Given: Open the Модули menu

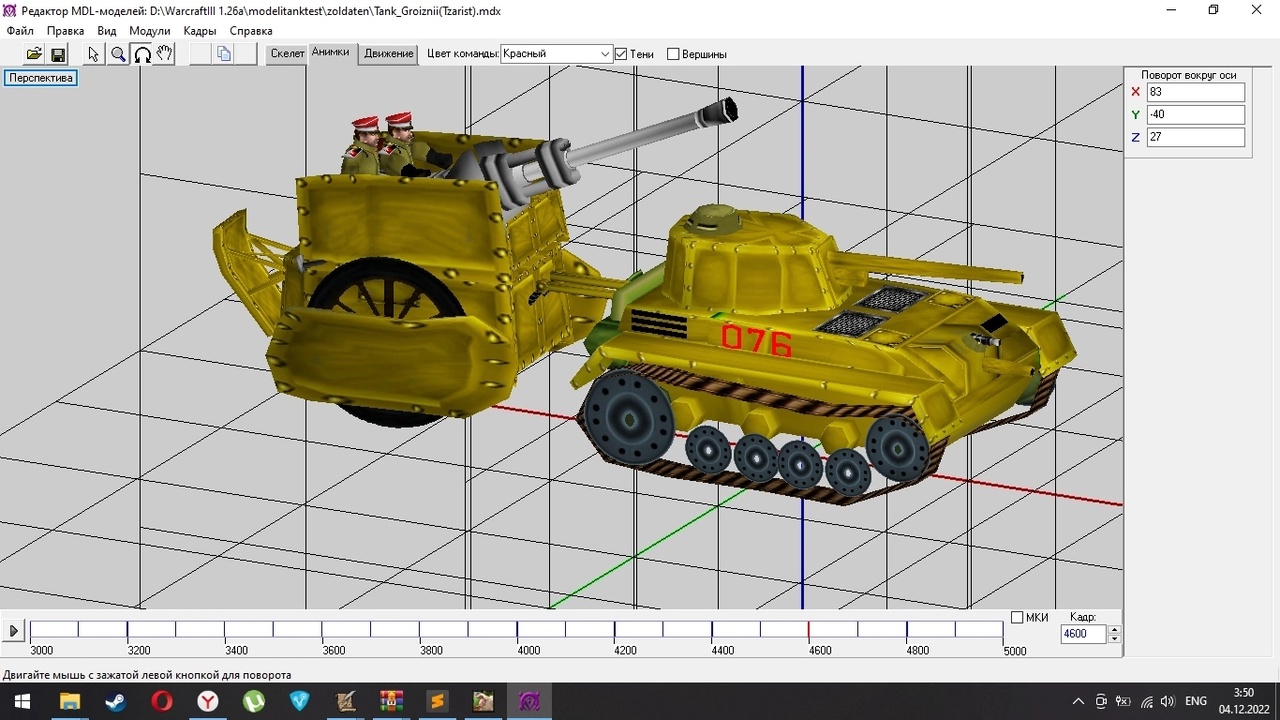Looking at the screenshot, I should (150, 31).
